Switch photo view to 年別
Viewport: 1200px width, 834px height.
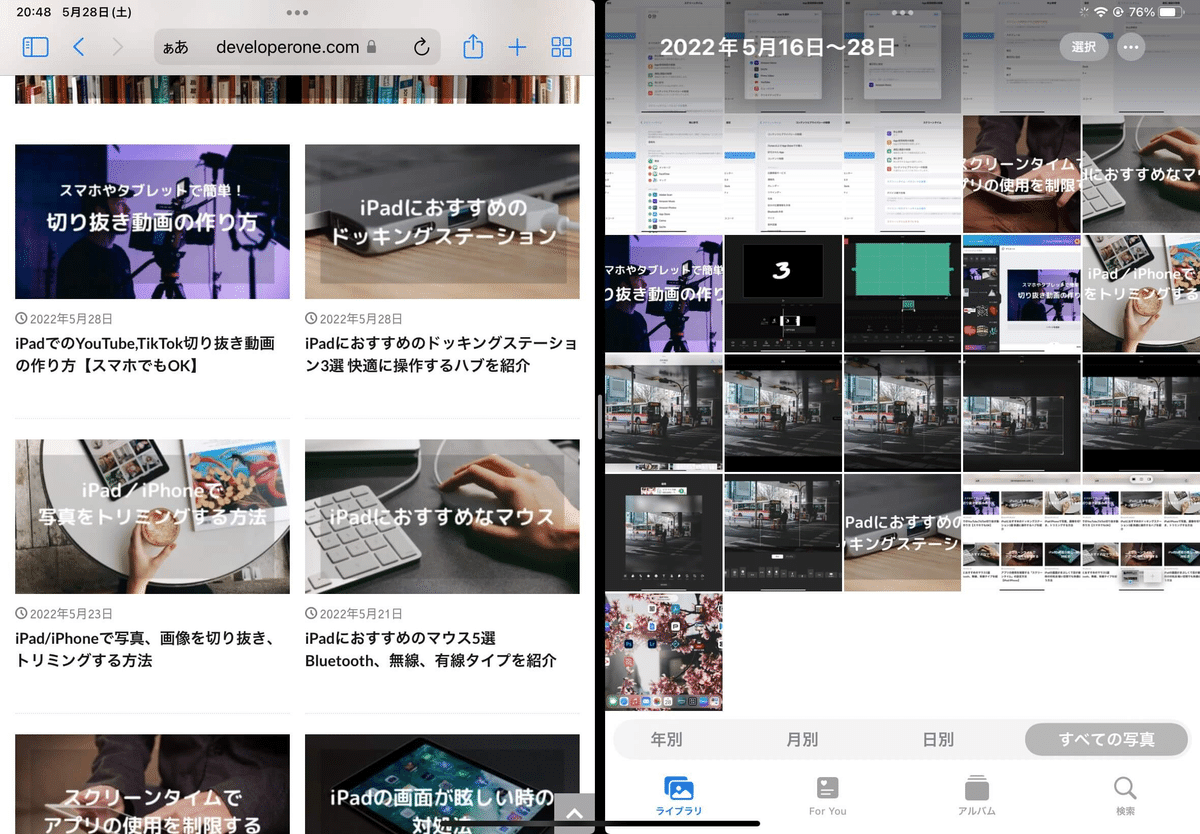click(x=666, y=739)
